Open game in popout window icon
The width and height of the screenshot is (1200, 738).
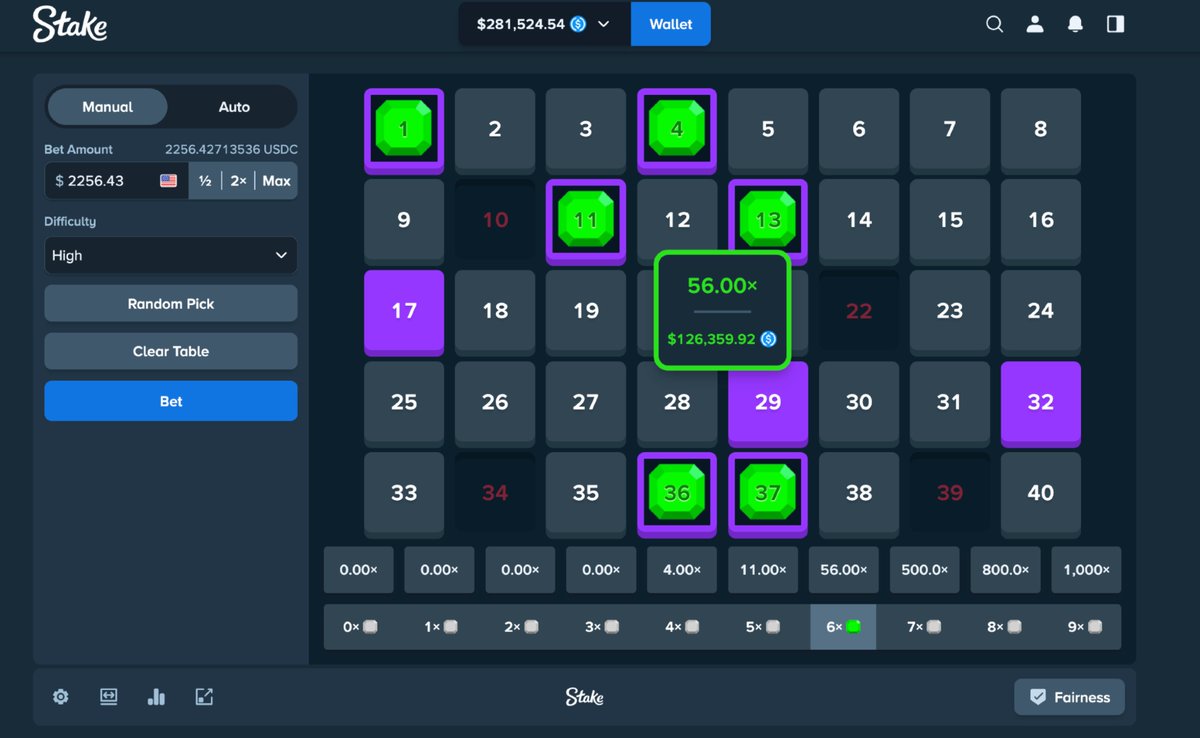click(204, 697)
